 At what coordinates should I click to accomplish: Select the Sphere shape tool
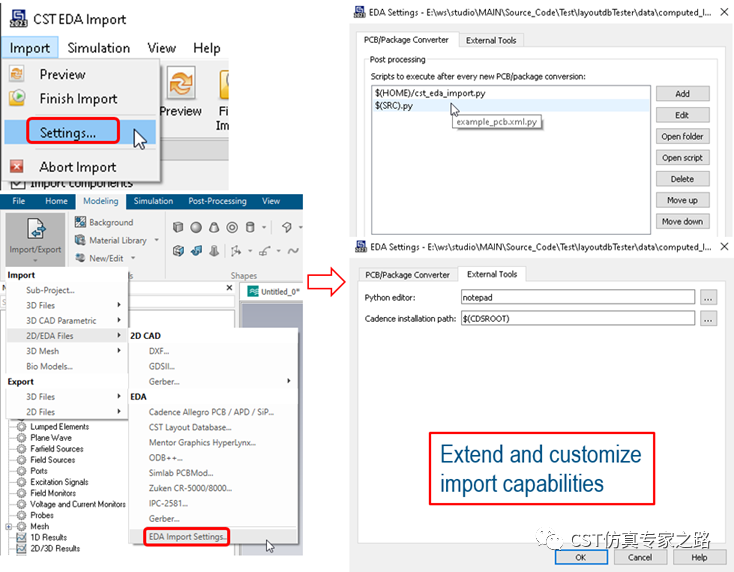pos(196,227)
